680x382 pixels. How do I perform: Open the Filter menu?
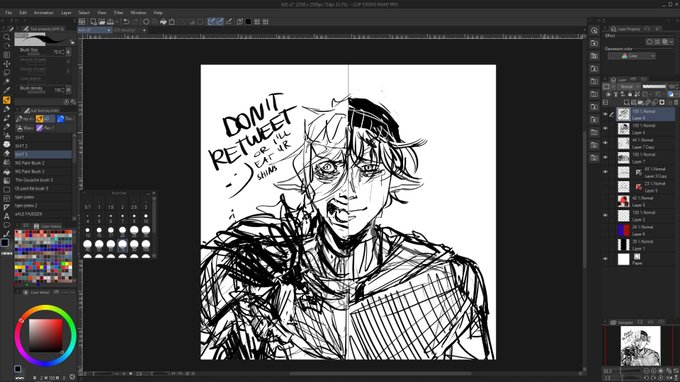click(x=118, y=13)
